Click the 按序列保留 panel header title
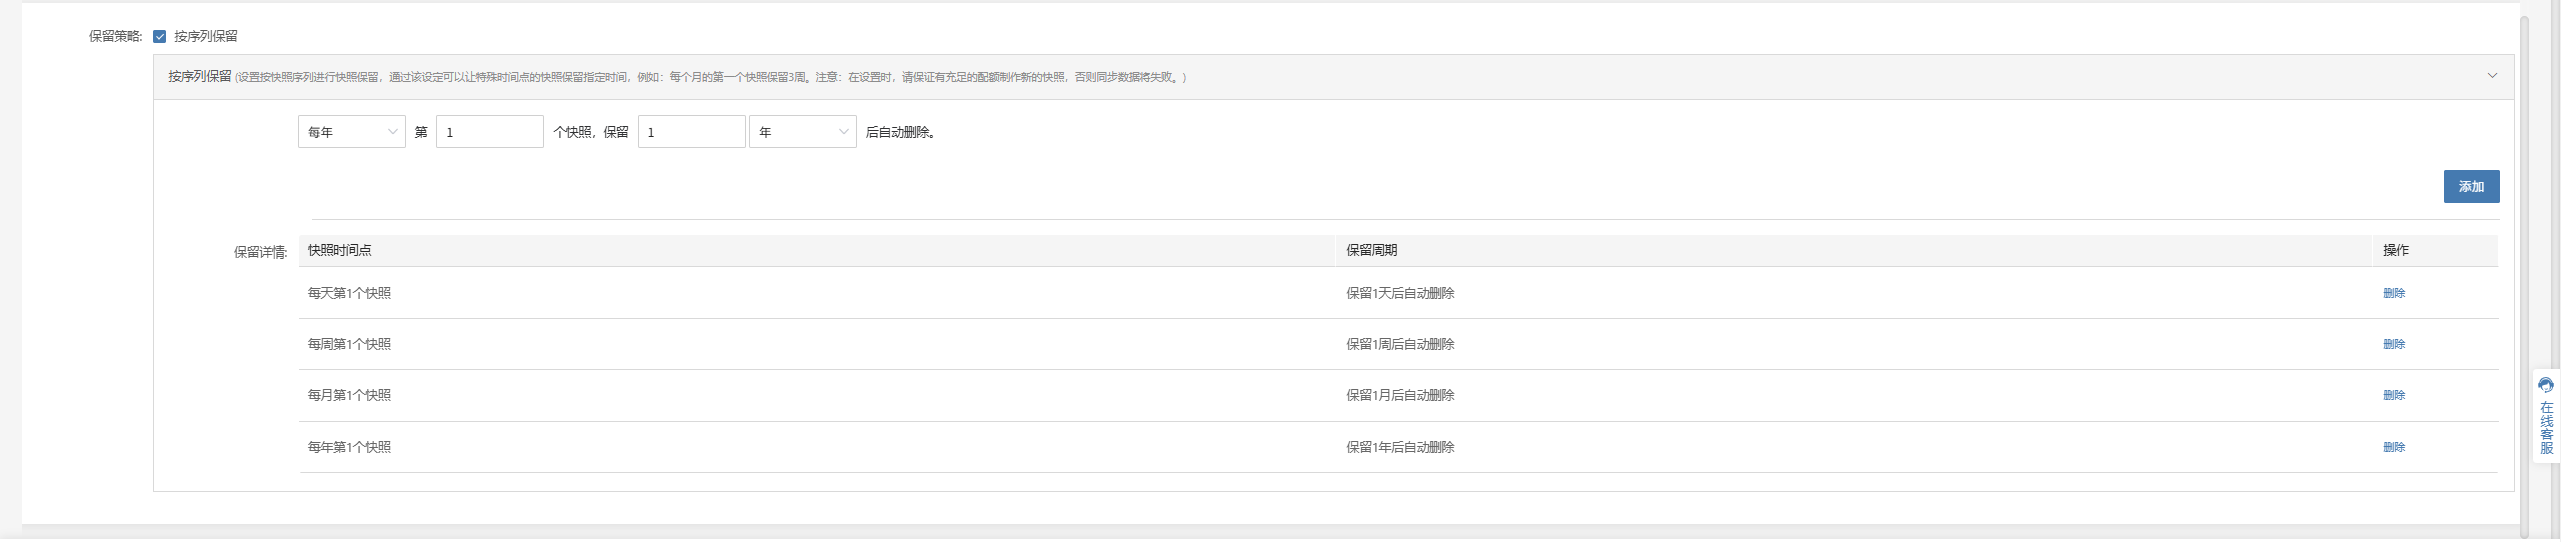2561x542 pixels. tap(200, 76)
